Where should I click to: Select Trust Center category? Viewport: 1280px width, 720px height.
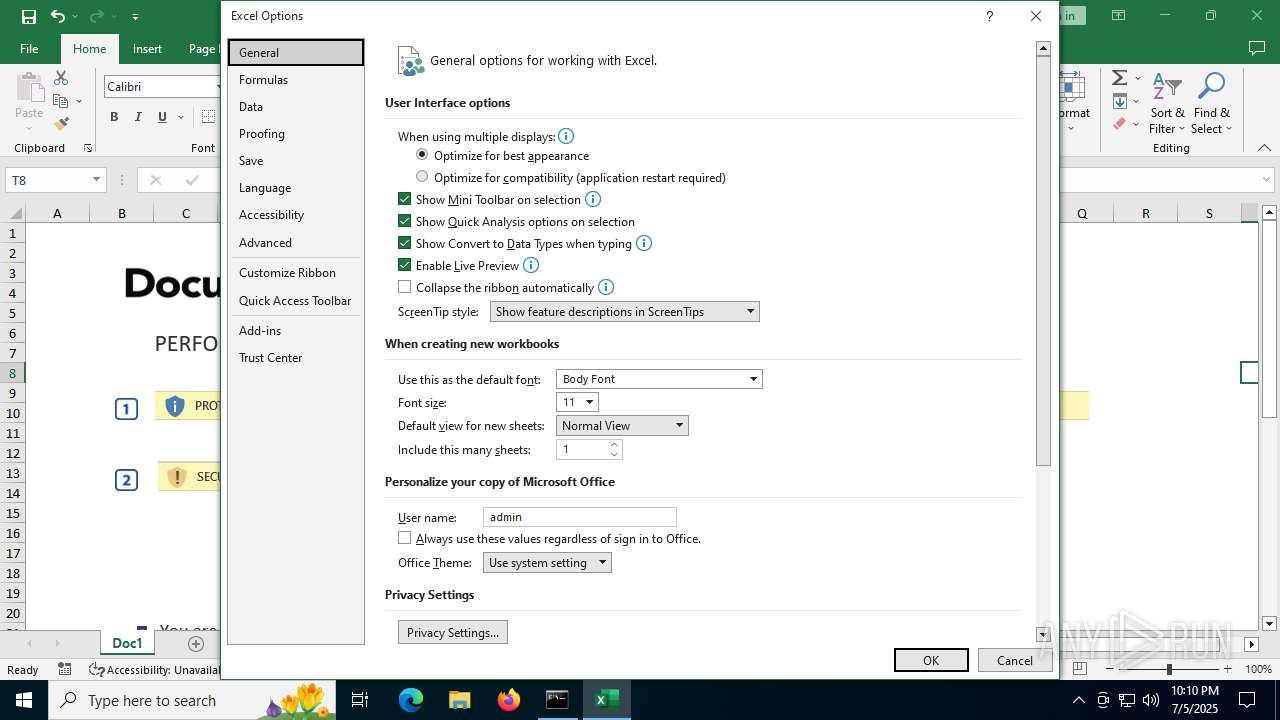point(296,358)
